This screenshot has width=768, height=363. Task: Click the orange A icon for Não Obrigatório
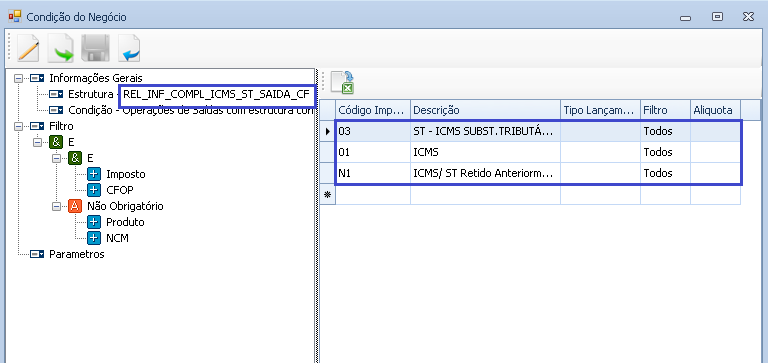click(x=75, y=206)
